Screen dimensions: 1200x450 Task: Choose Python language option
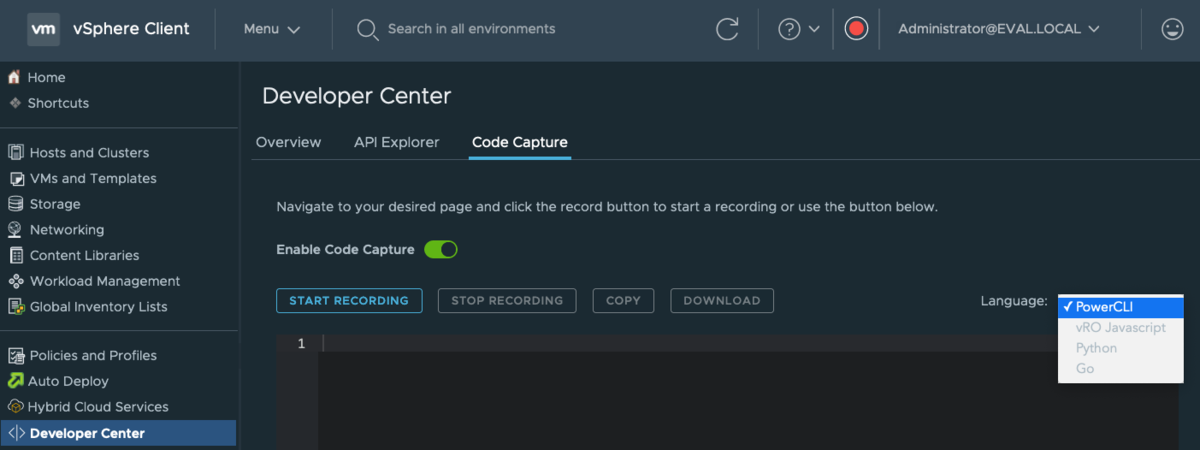point(1120,348)
